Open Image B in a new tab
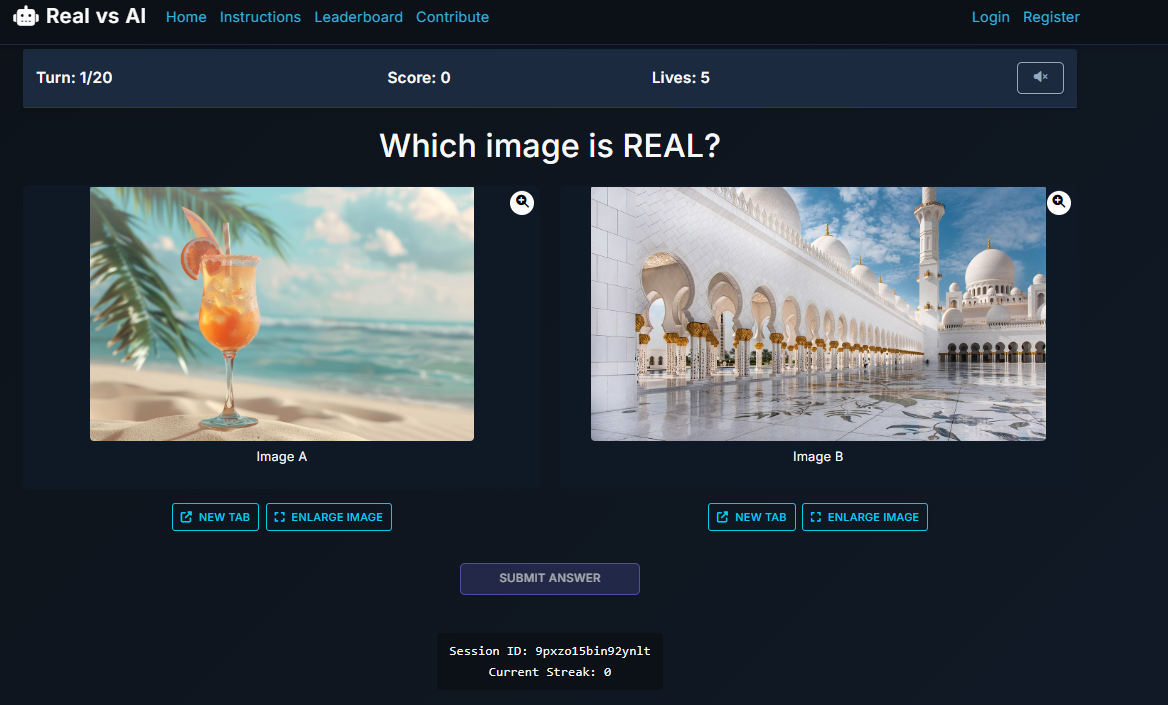The height and width of the screenshot is (705, 1168). (752, 517)
